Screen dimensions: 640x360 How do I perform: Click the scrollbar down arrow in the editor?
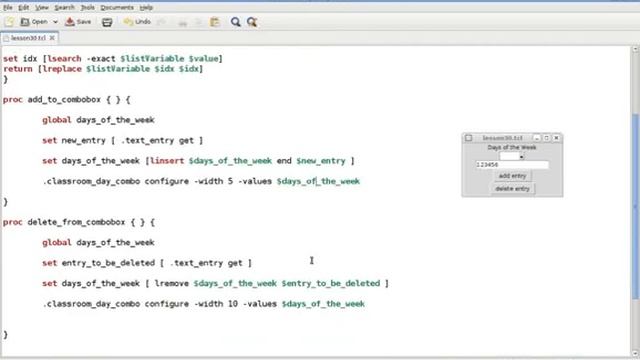pyautogui.click(x=636, y=353)
